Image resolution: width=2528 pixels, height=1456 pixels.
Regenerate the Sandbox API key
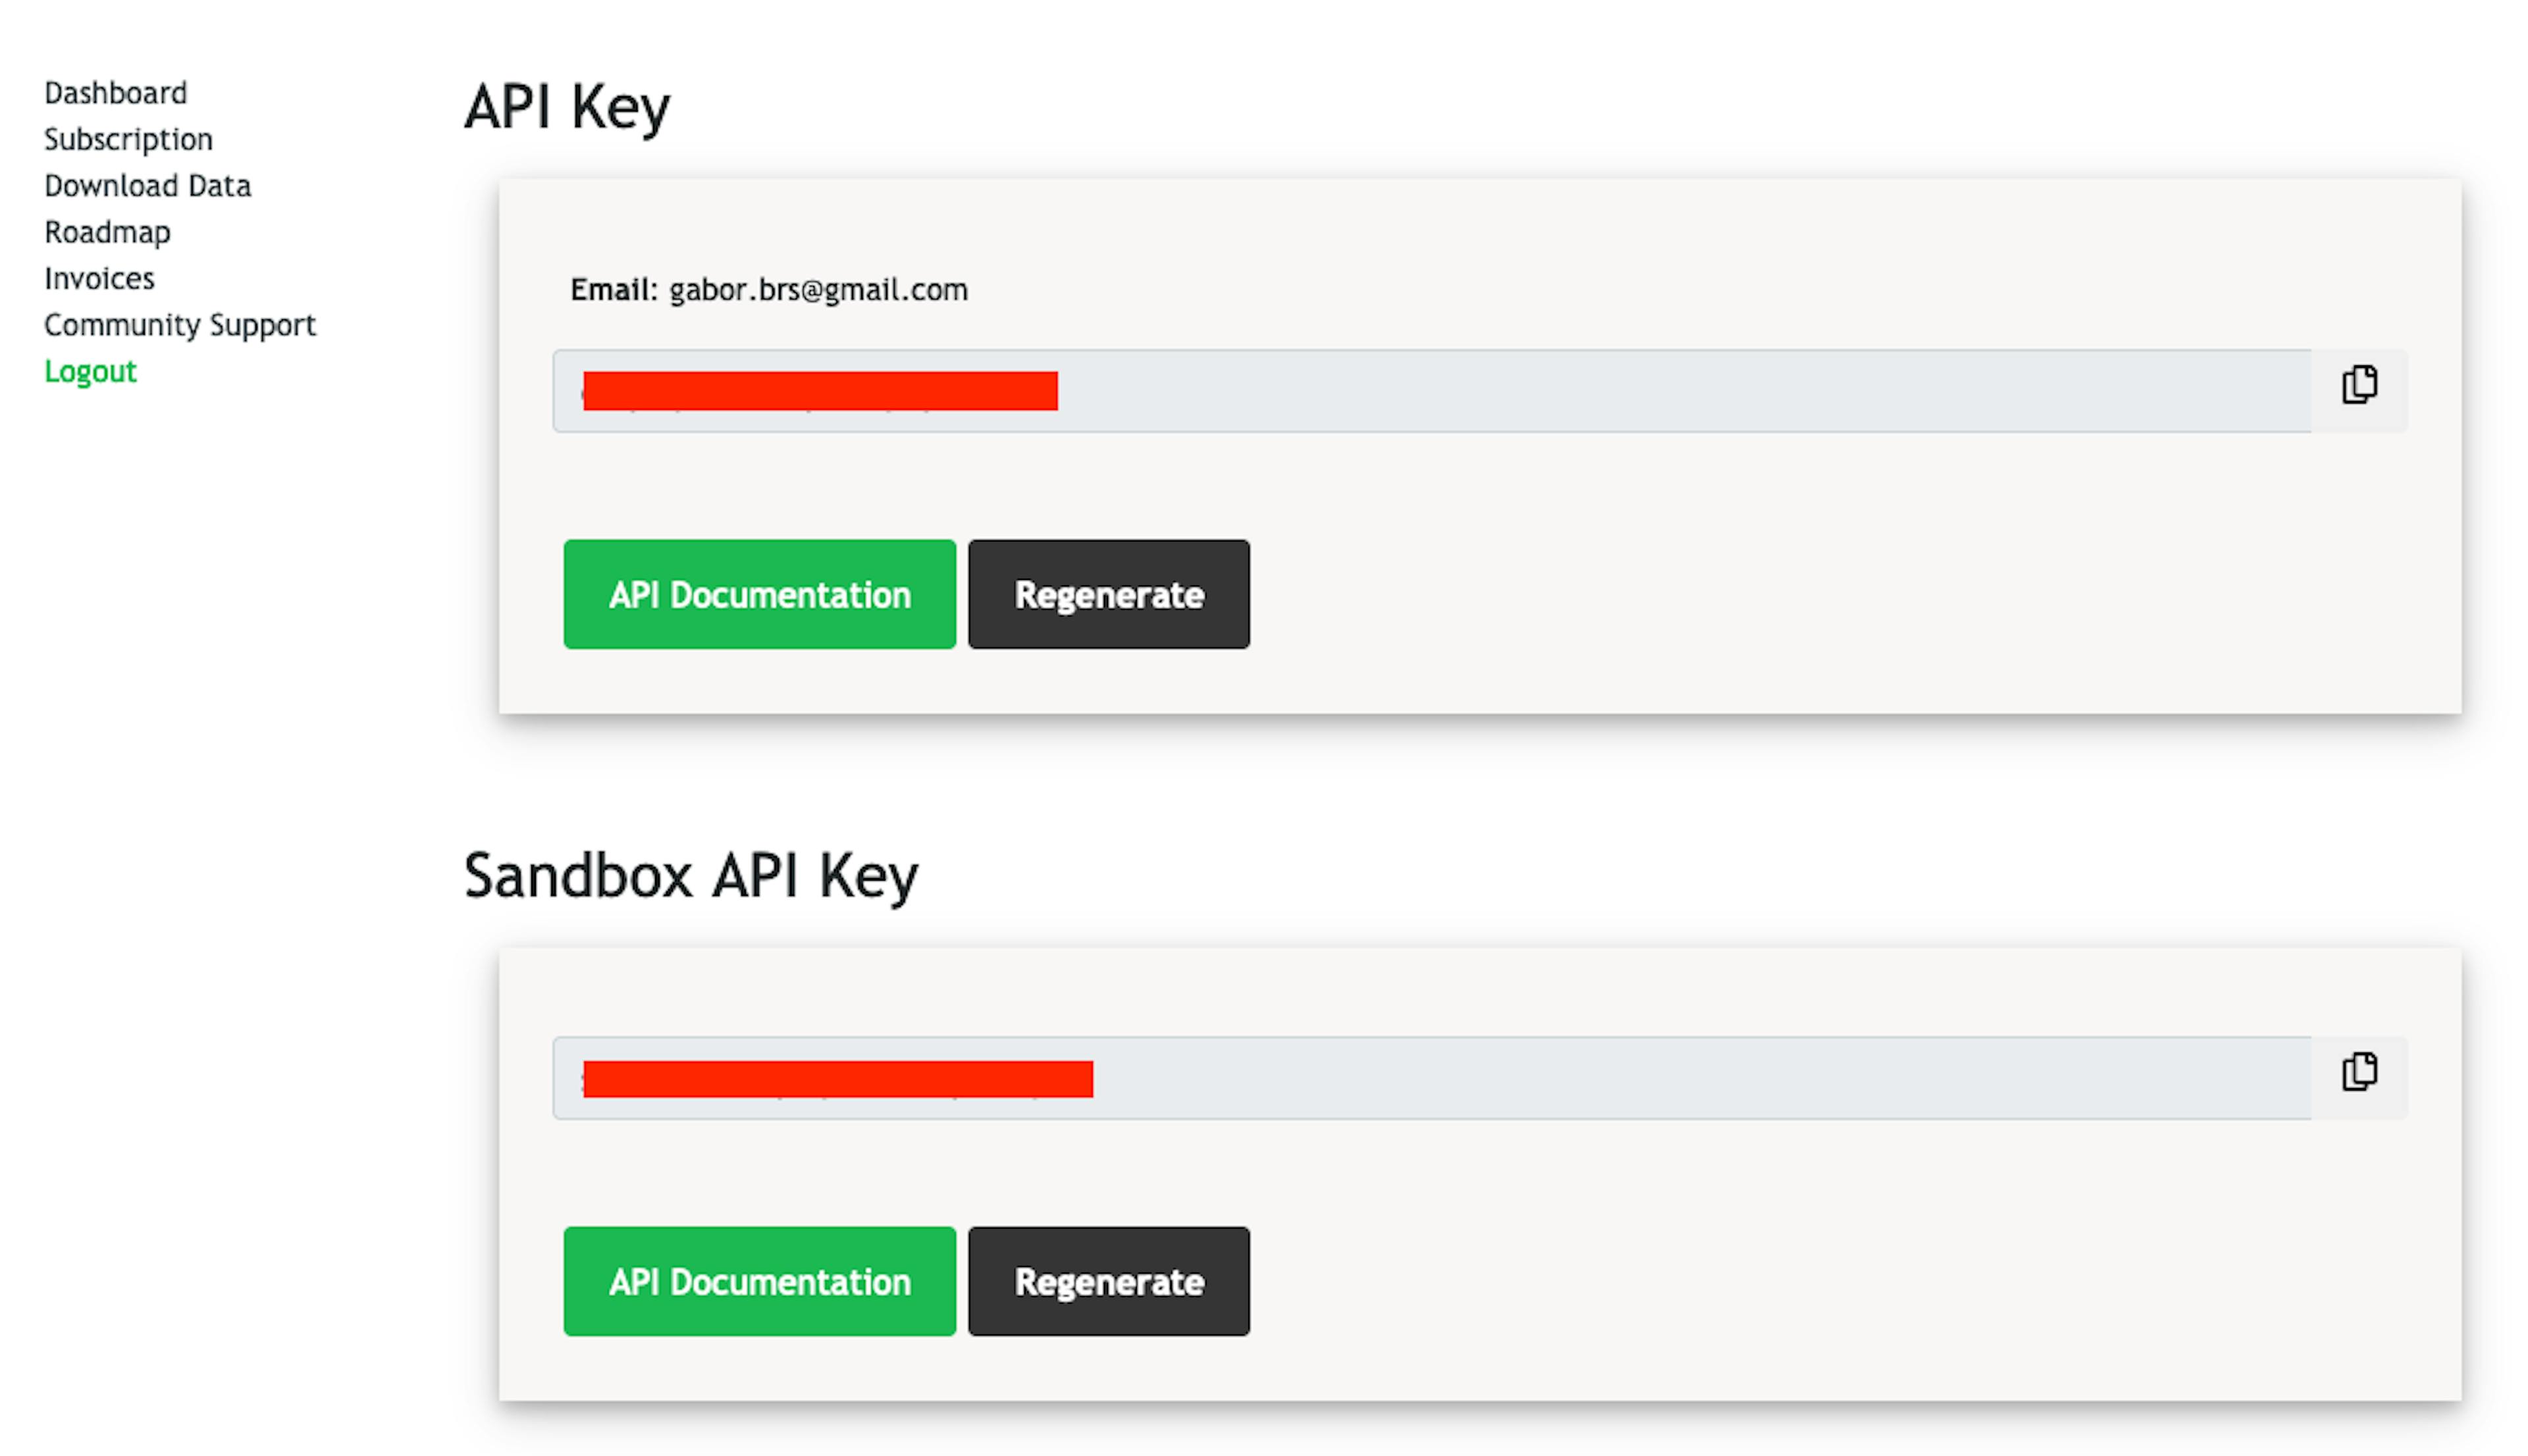click(x=1108, y=1282)
